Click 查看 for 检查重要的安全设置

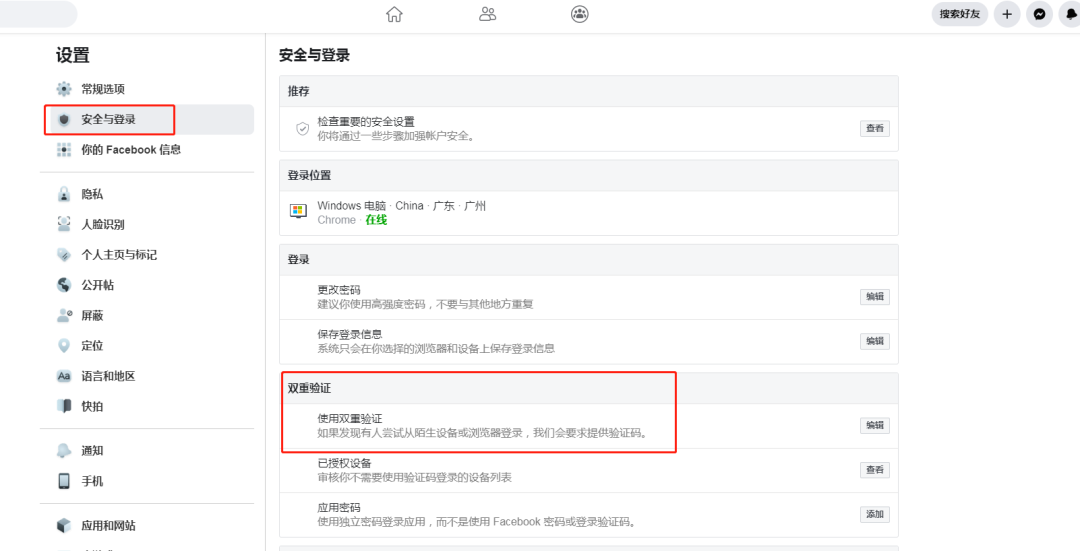pos(875,128)
